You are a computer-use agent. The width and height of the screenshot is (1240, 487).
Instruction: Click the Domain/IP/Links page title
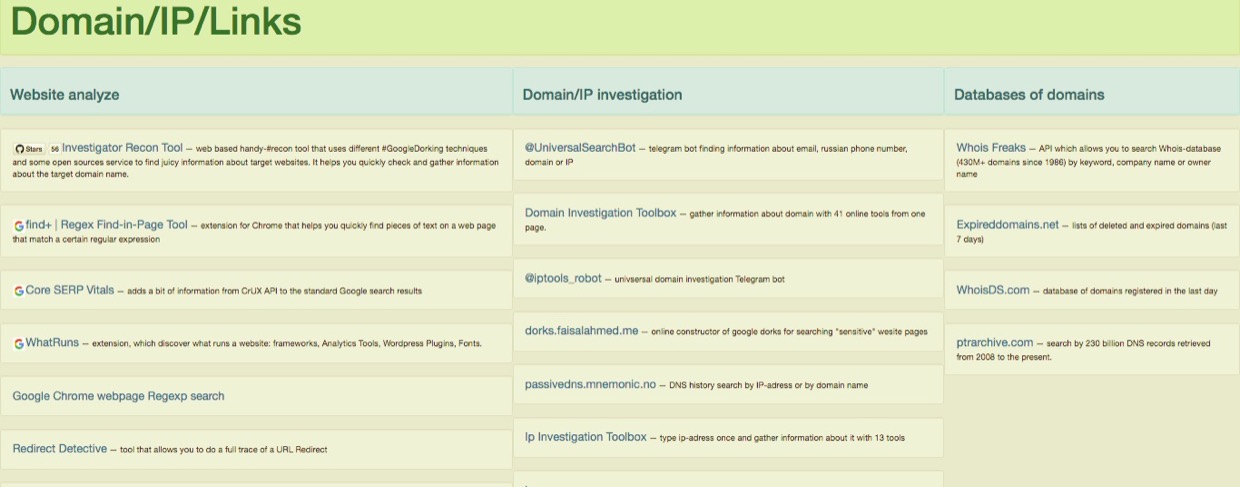(156, 22)
